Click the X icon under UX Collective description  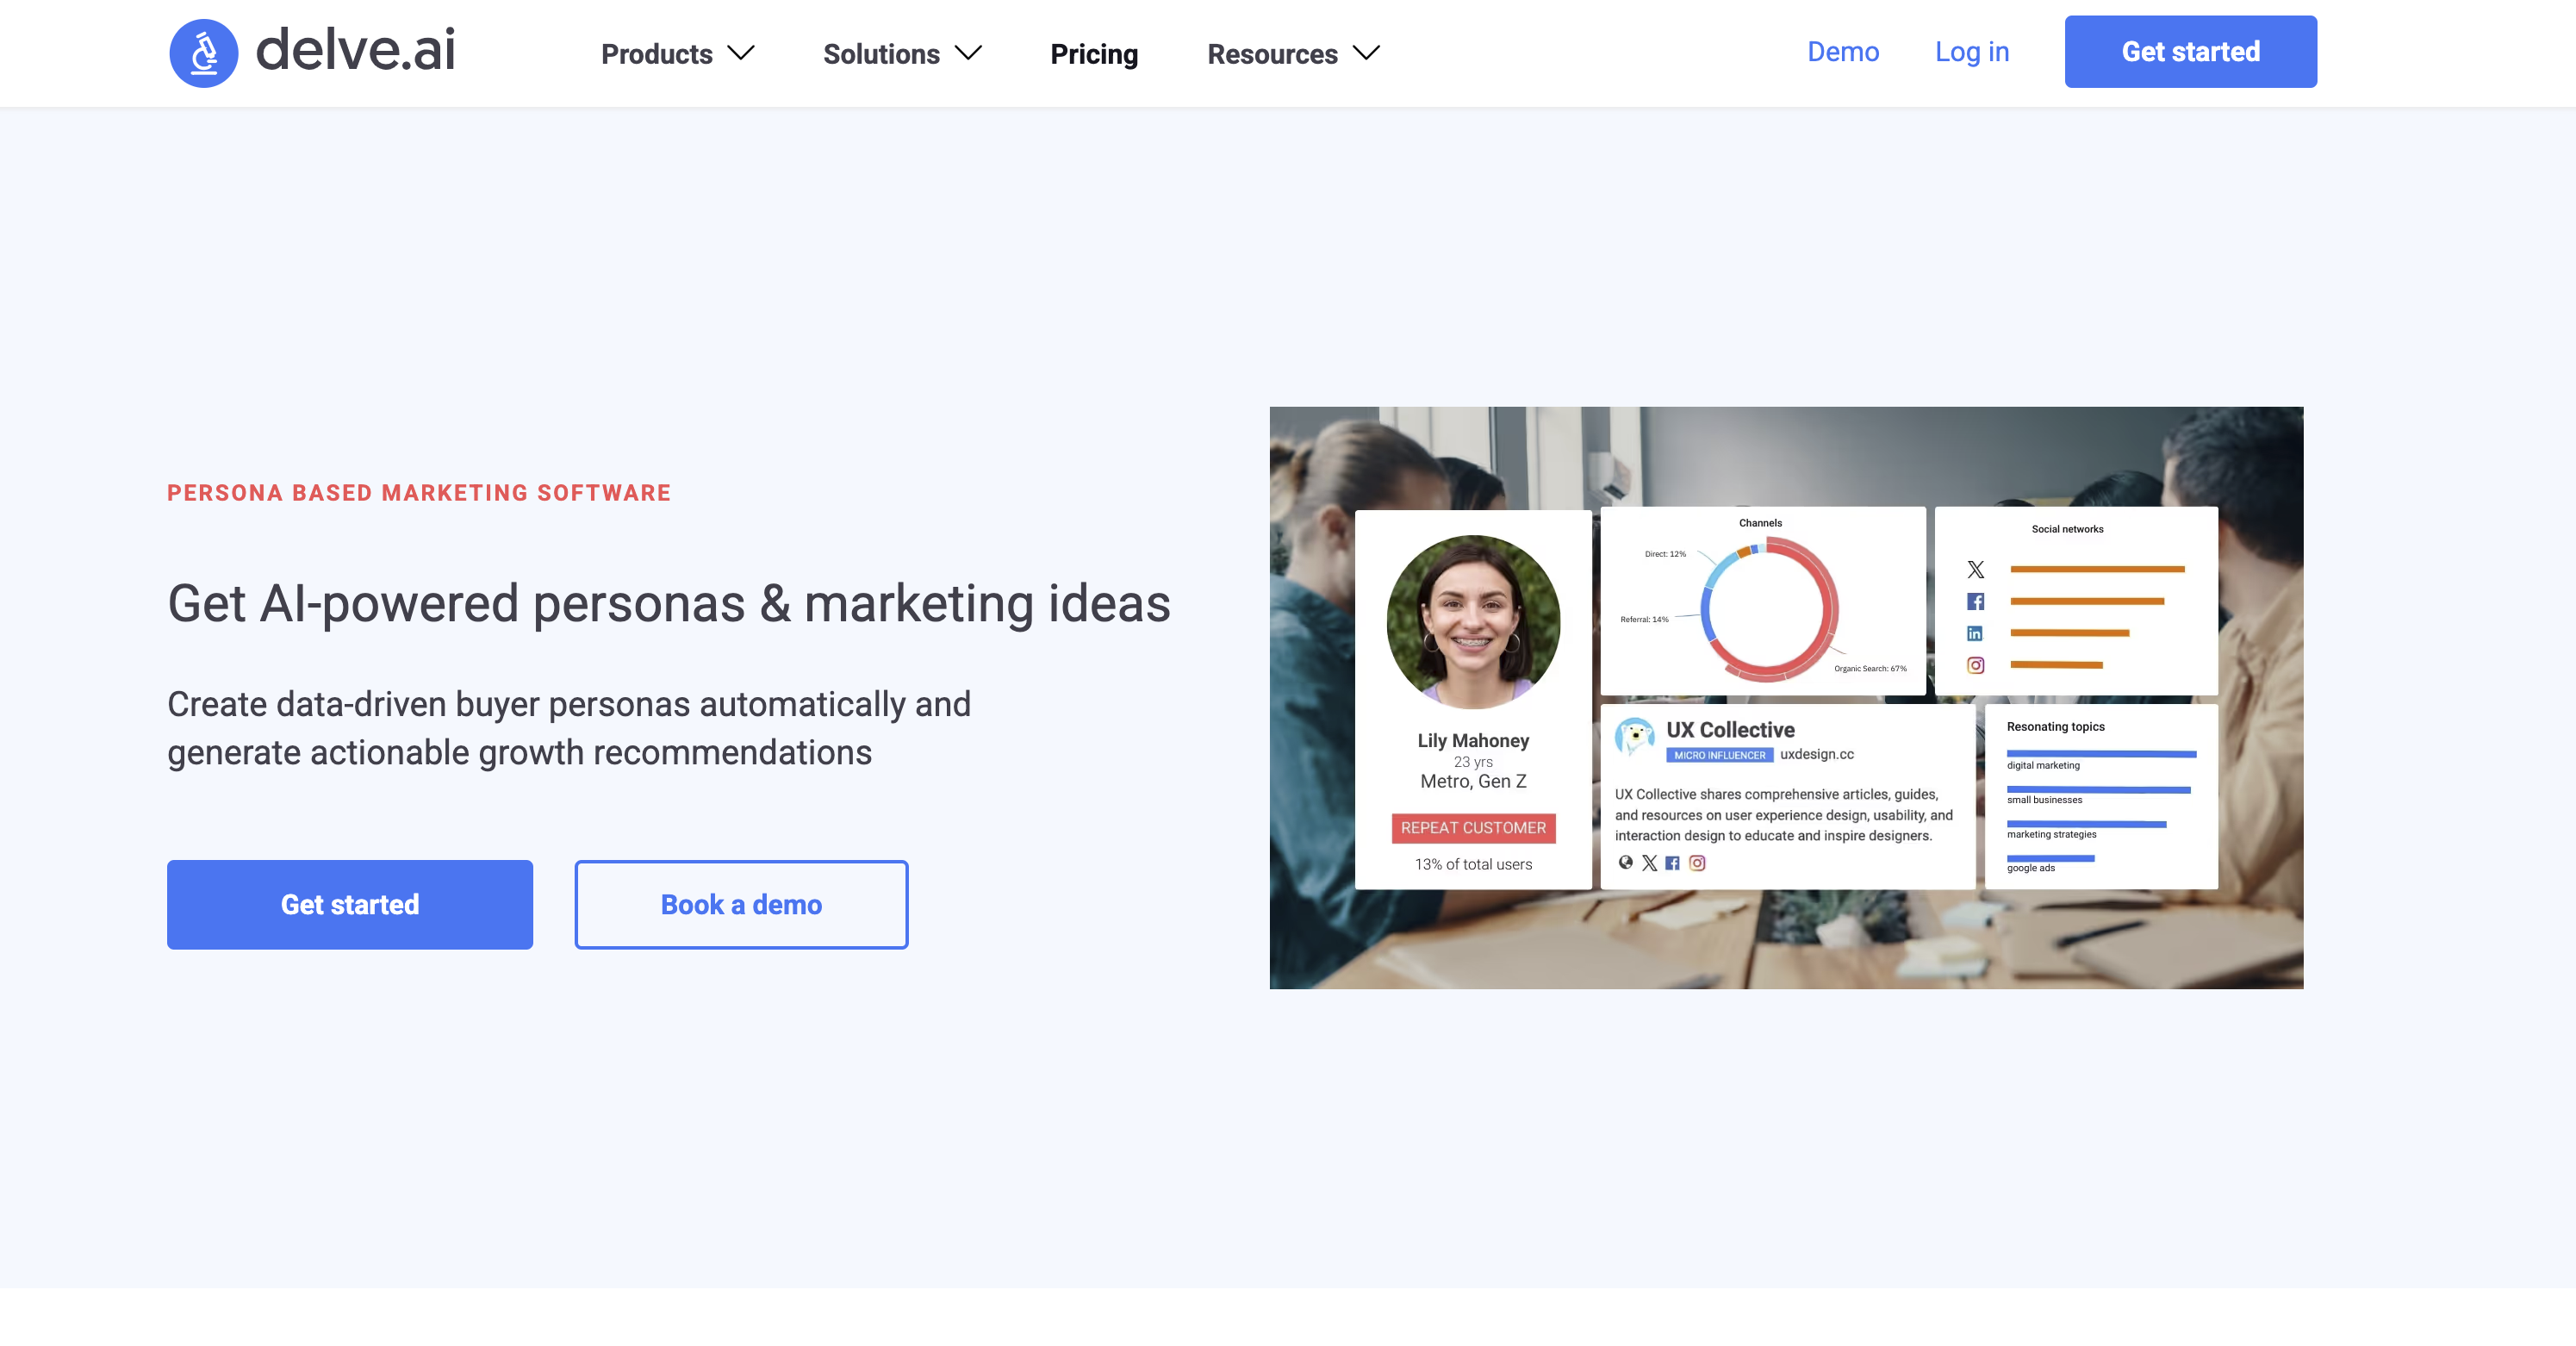[1649, 862]
